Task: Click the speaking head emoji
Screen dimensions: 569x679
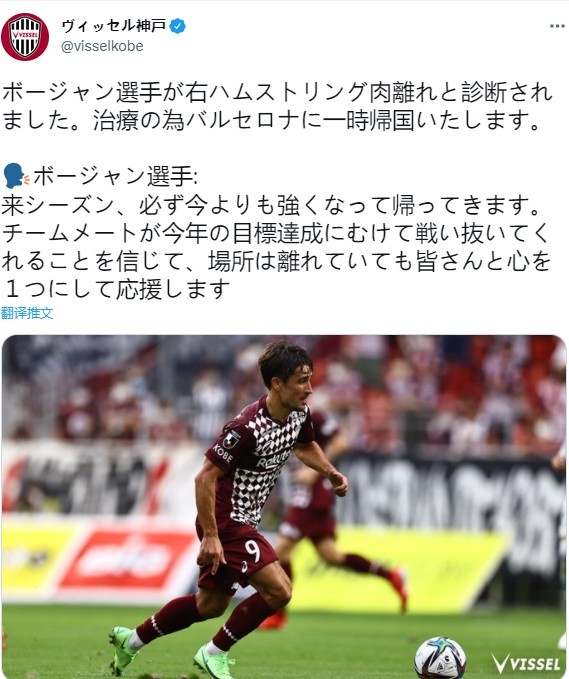Action: pos(16,175)
